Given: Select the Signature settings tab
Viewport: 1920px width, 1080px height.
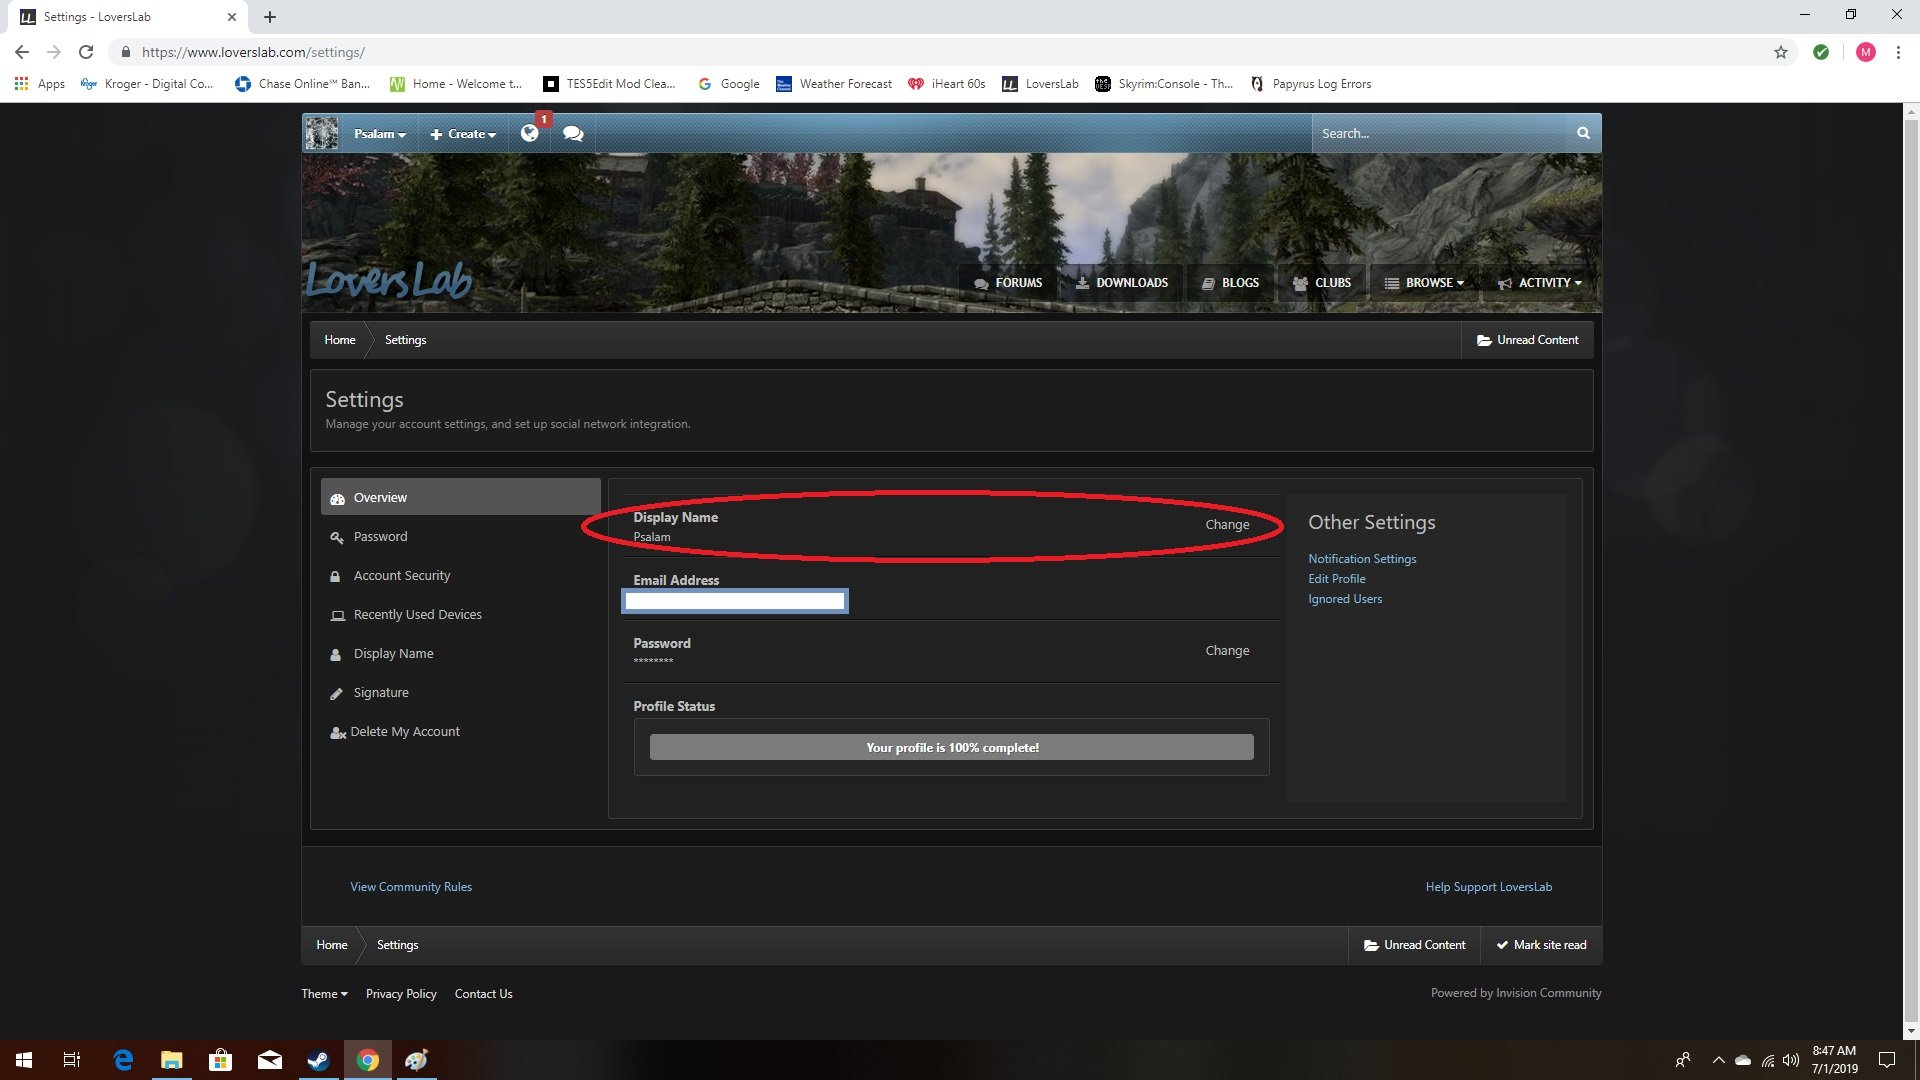Looking at the screenshot, I should 460,693.
